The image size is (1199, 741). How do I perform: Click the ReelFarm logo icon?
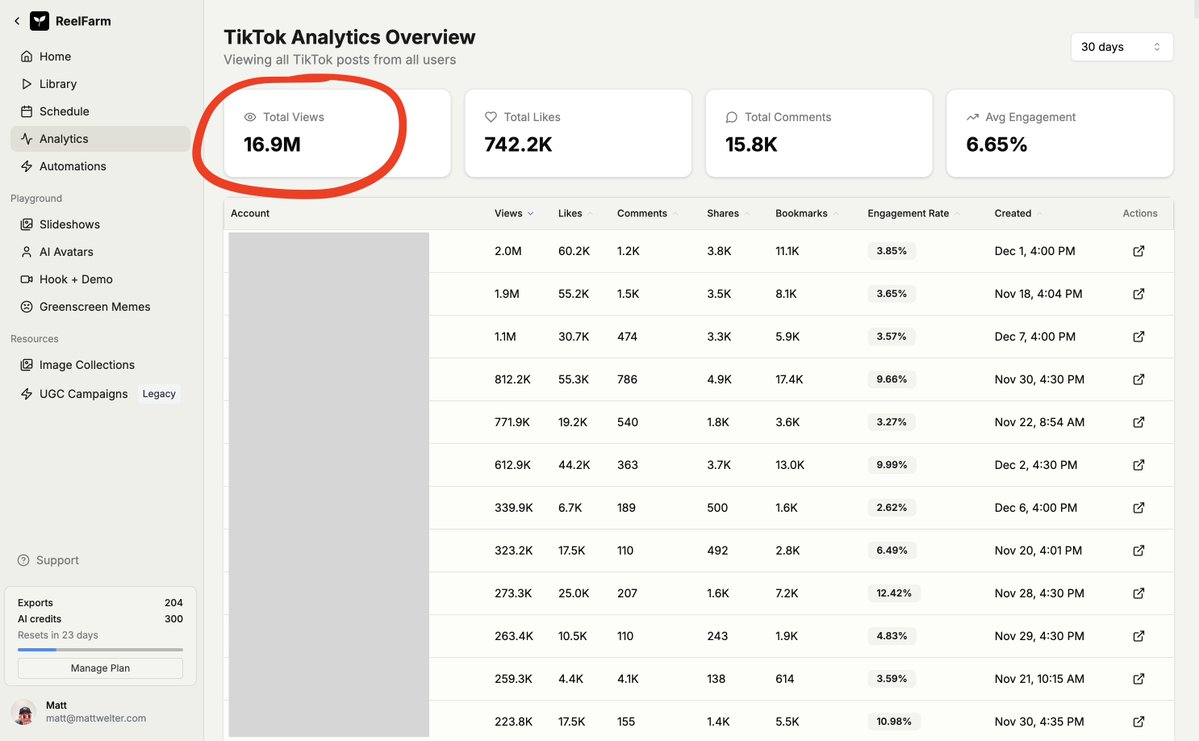point(39,21)
